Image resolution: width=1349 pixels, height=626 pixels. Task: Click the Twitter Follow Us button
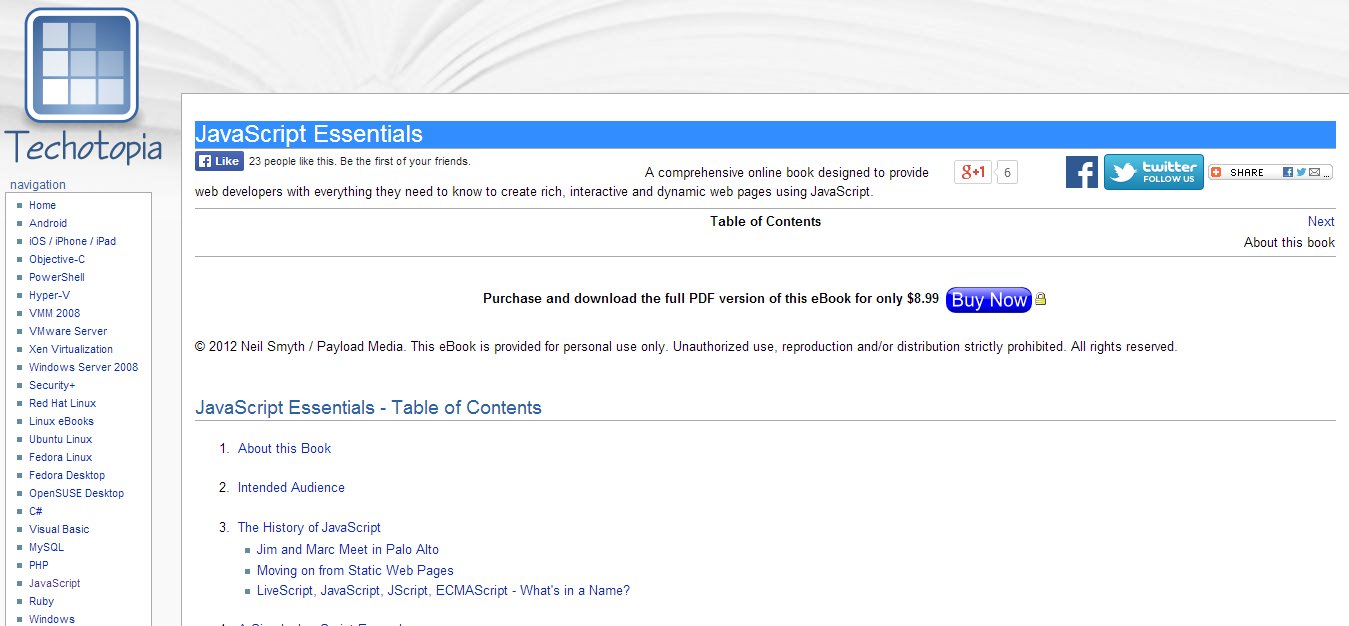1153,172
